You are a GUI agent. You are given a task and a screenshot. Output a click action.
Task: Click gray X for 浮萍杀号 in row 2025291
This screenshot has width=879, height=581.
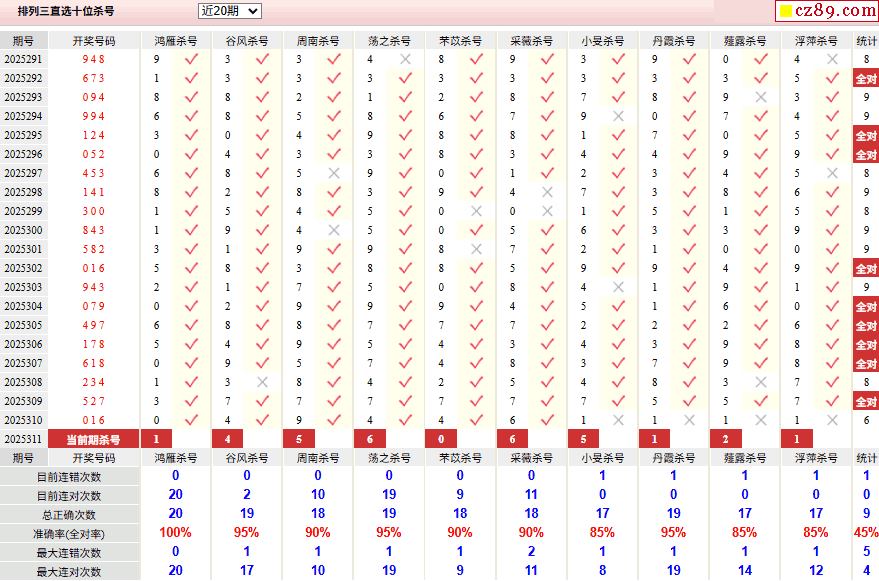[x=832, y=59]
